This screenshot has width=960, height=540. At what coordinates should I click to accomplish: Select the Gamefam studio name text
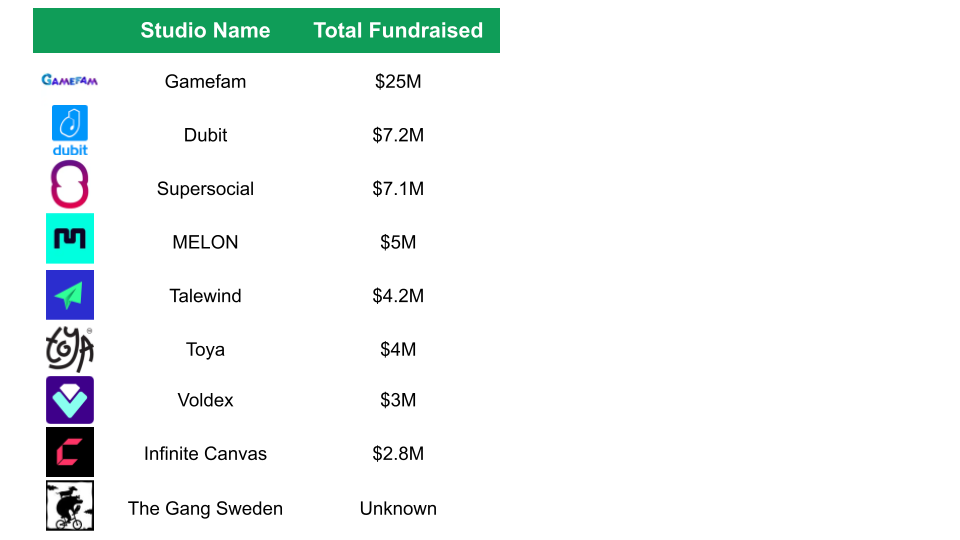205,81
